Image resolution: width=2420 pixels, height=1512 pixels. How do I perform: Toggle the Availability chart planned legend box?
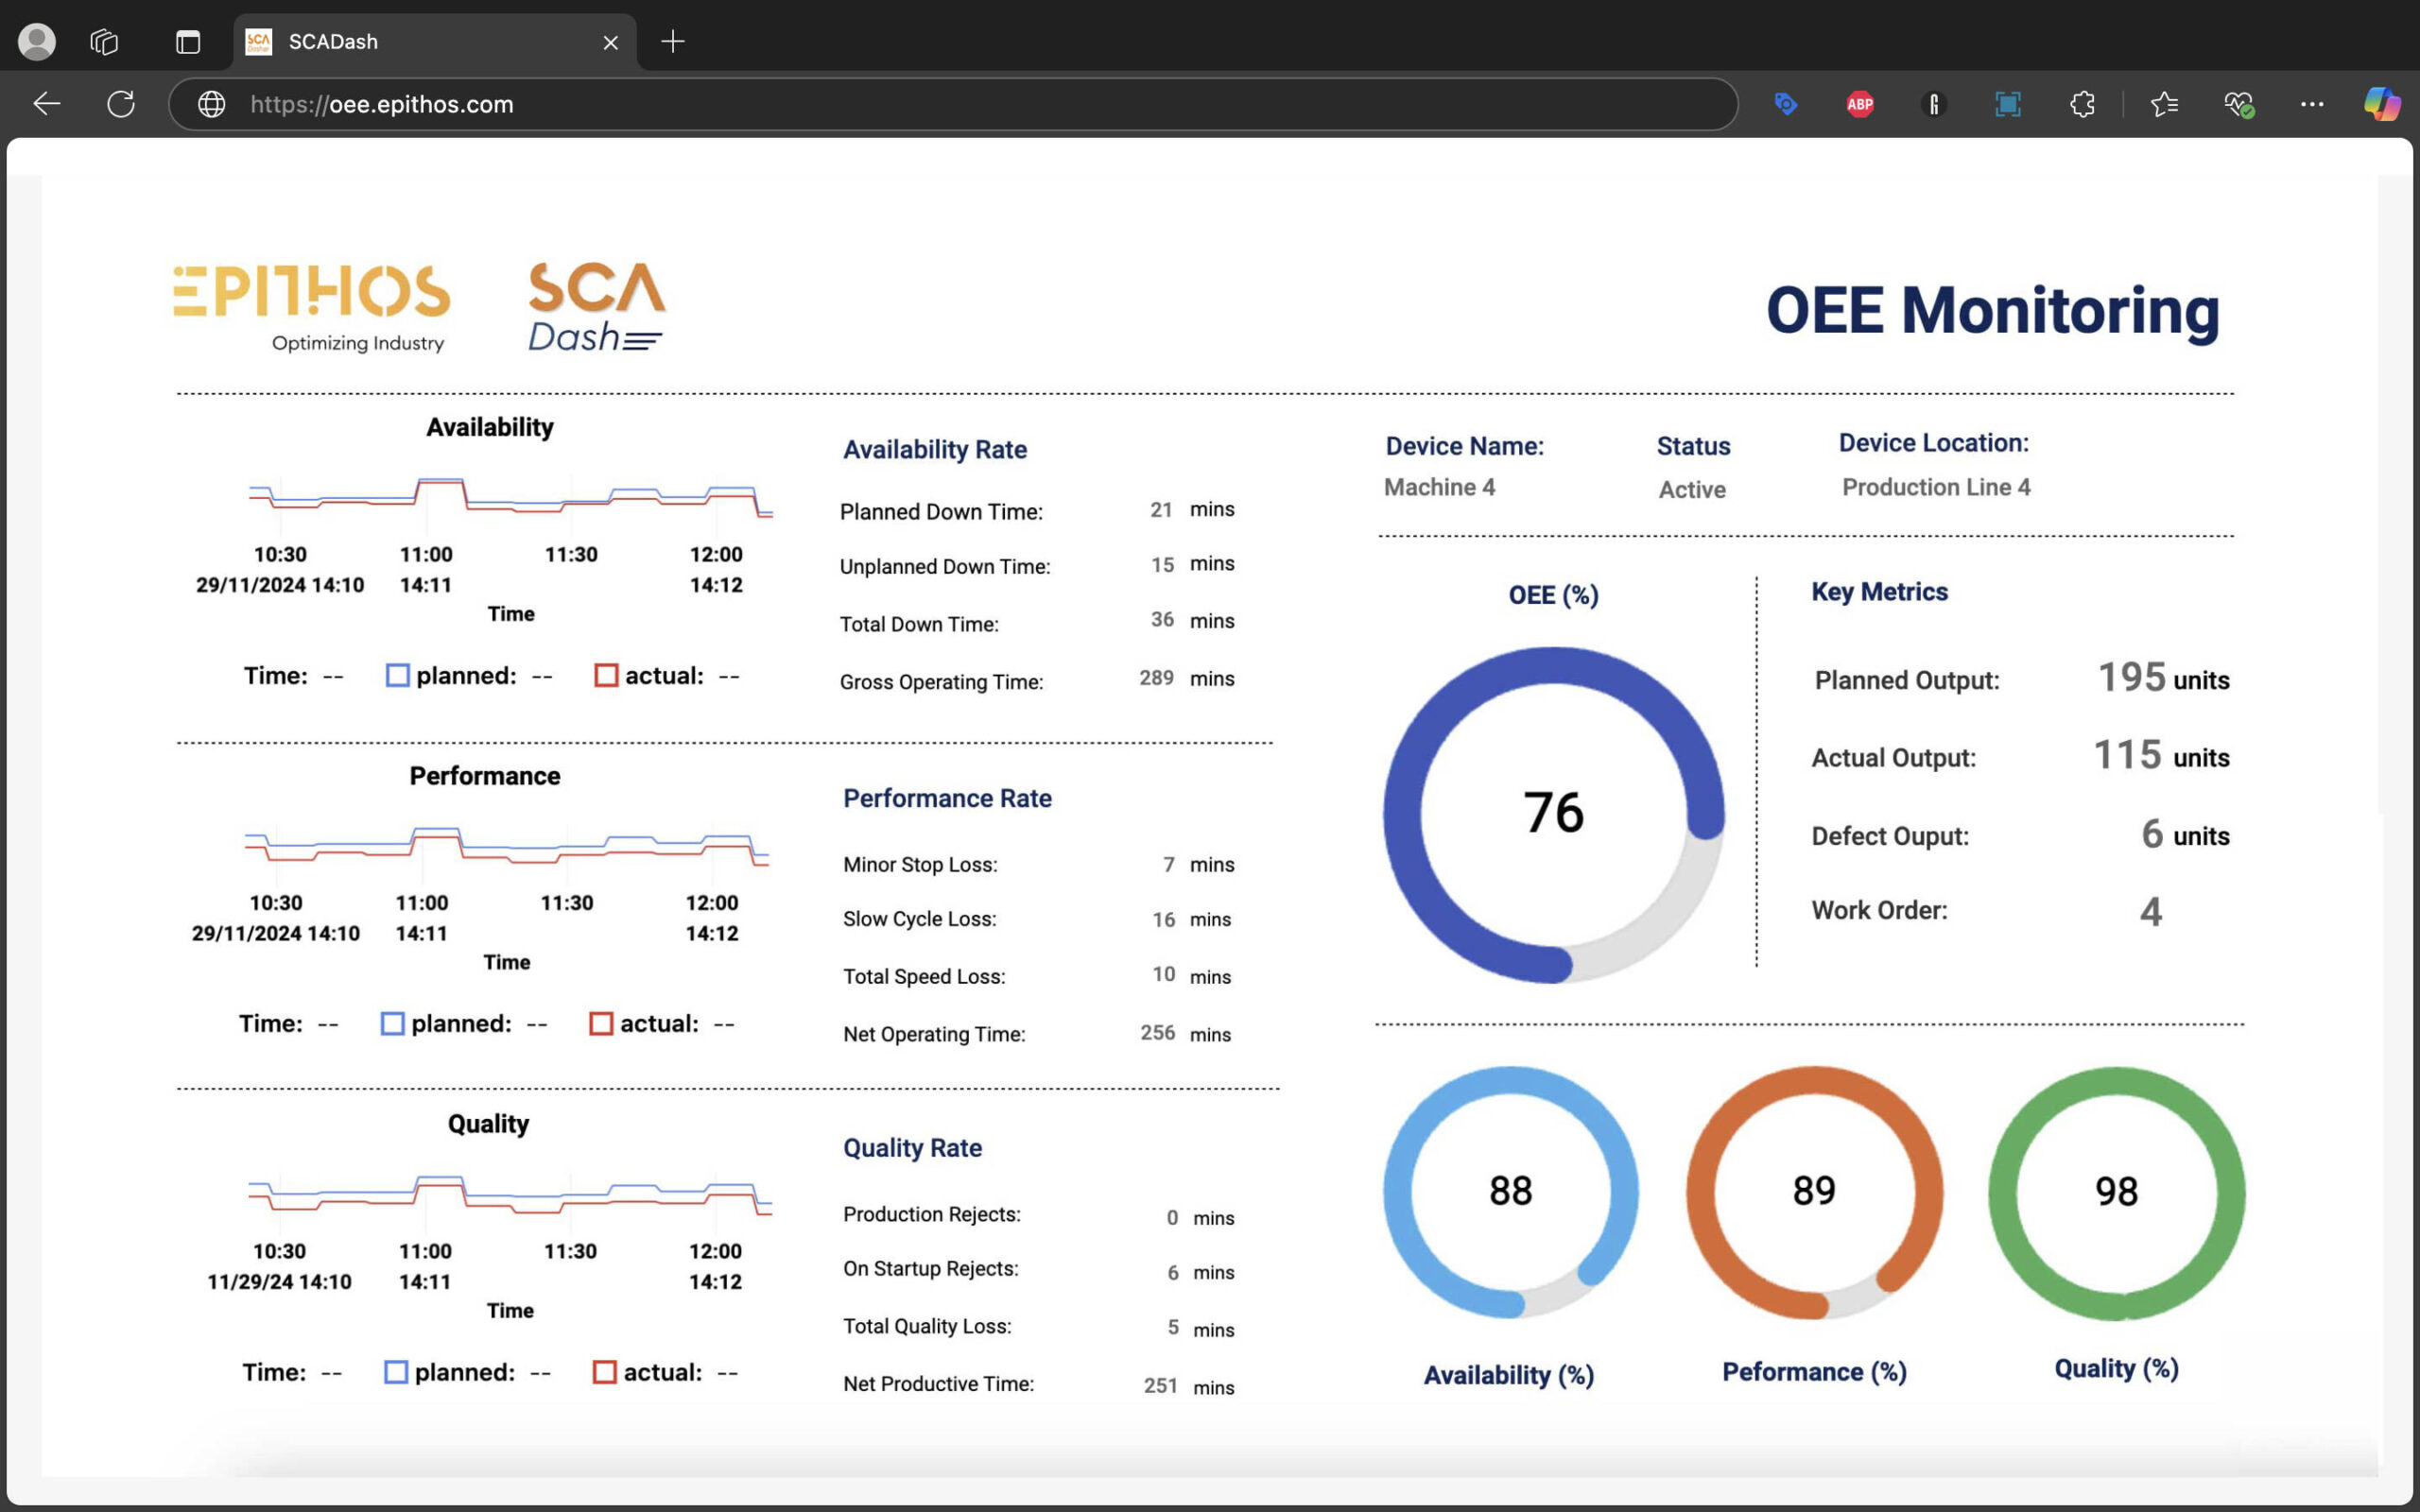397,676
